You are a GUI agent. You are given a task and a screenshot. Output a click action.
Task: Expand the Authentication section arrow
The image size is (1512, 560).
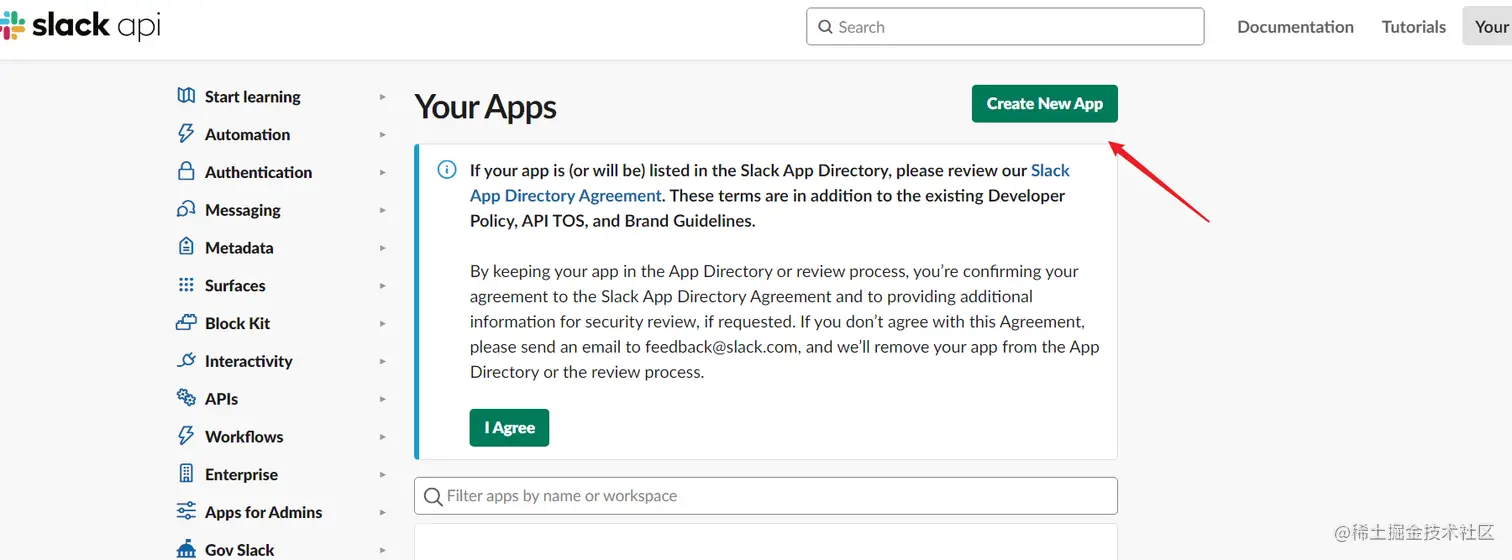coord(383,172)
